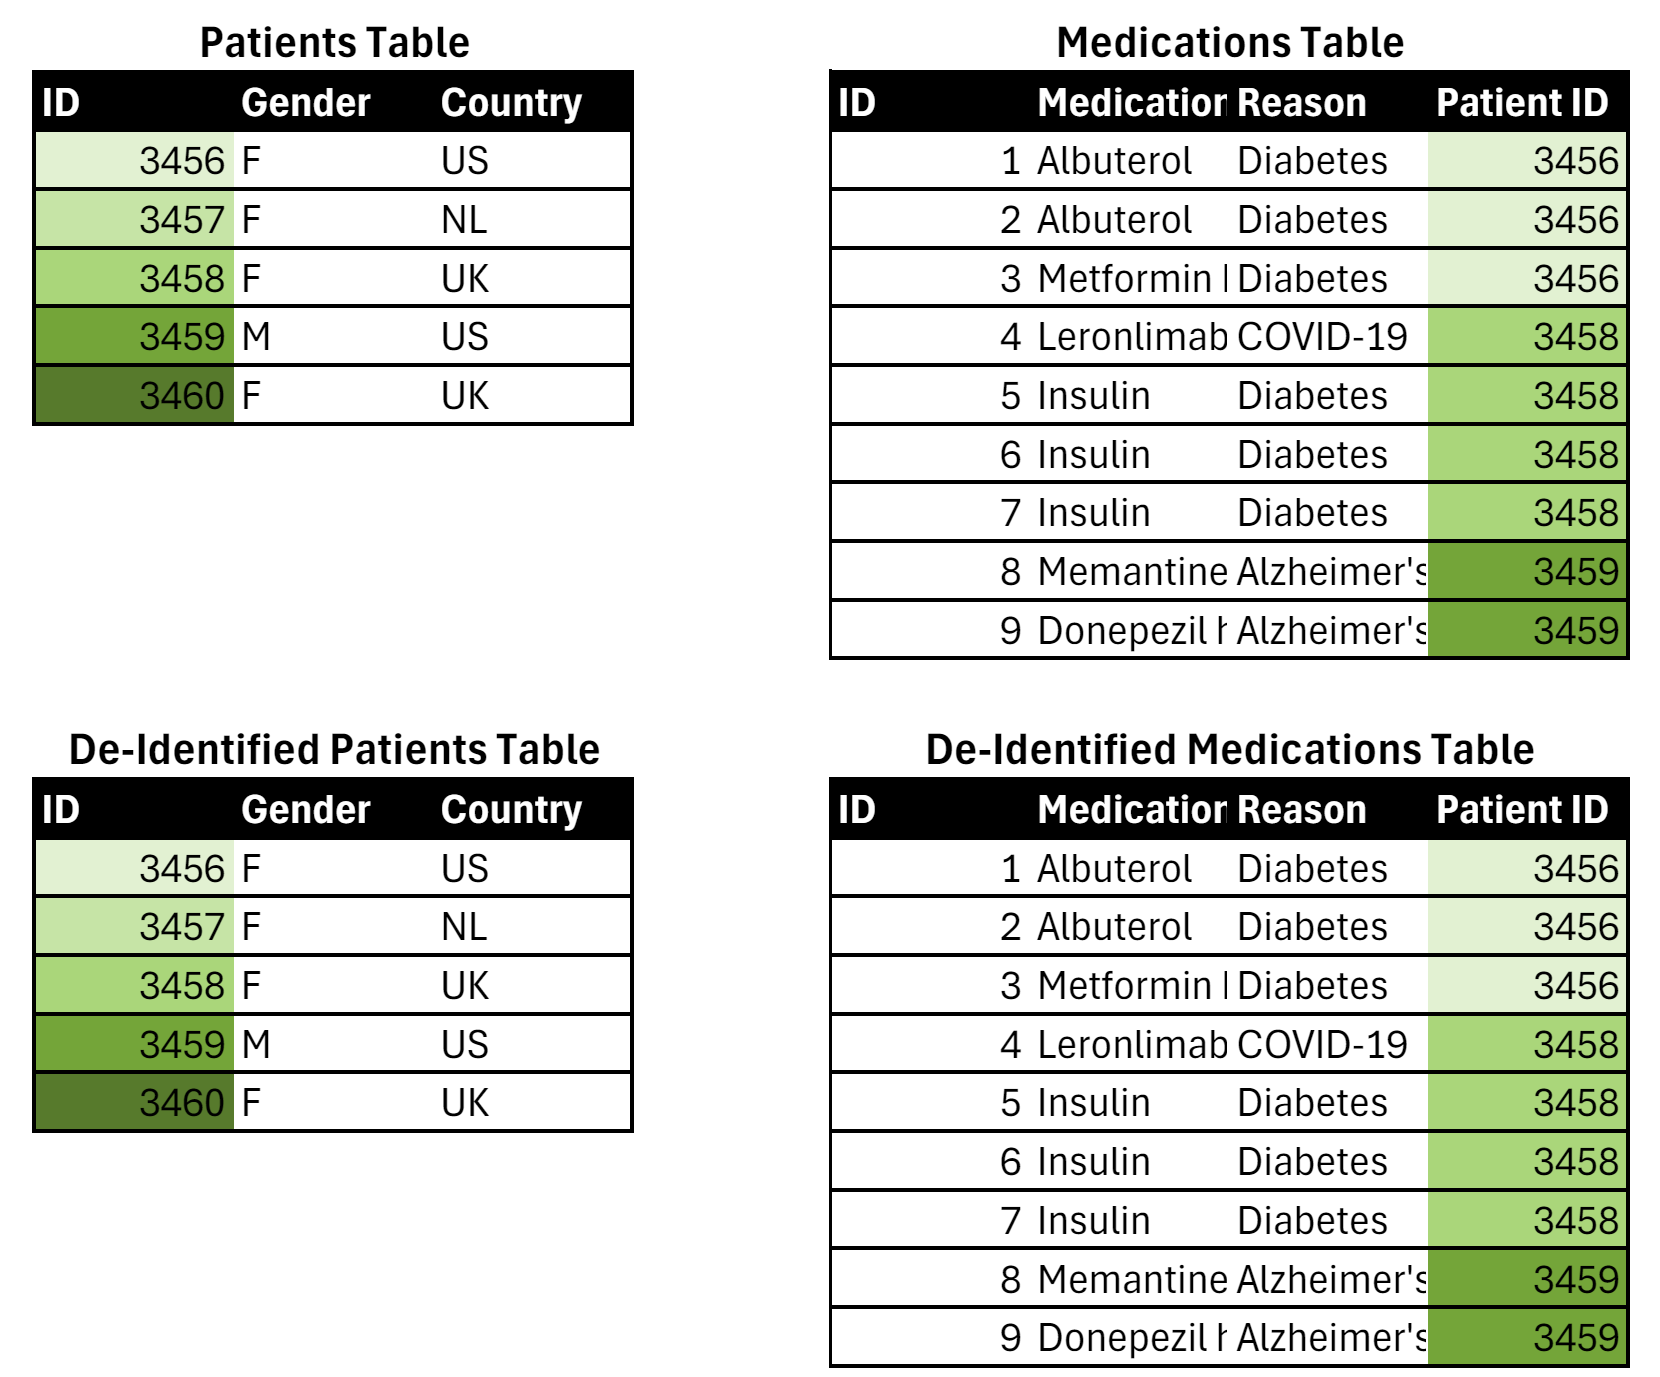Select Gender header in De-Identified Patients Table
The image size is (1660, 1377).
point(306,810)
